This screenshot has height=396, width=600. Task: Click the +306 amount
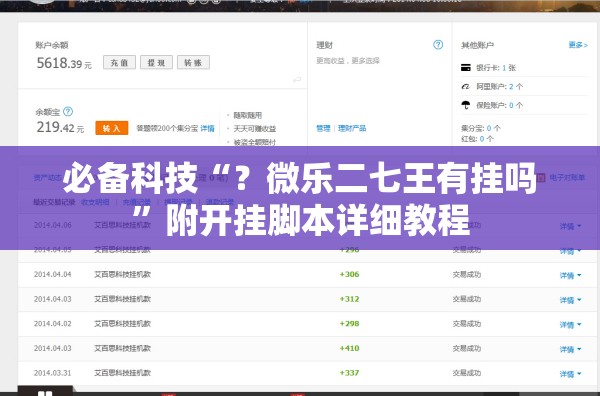pos(349,274)
